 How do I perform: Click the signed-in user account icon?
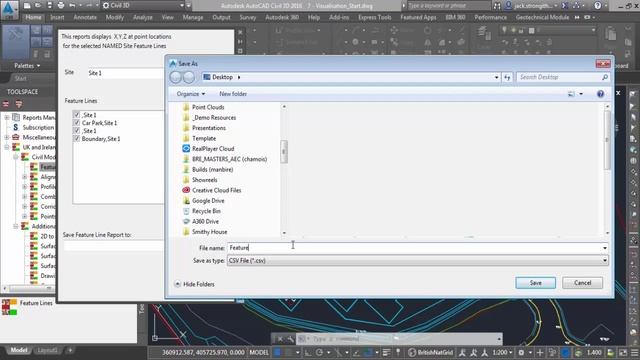509,6
